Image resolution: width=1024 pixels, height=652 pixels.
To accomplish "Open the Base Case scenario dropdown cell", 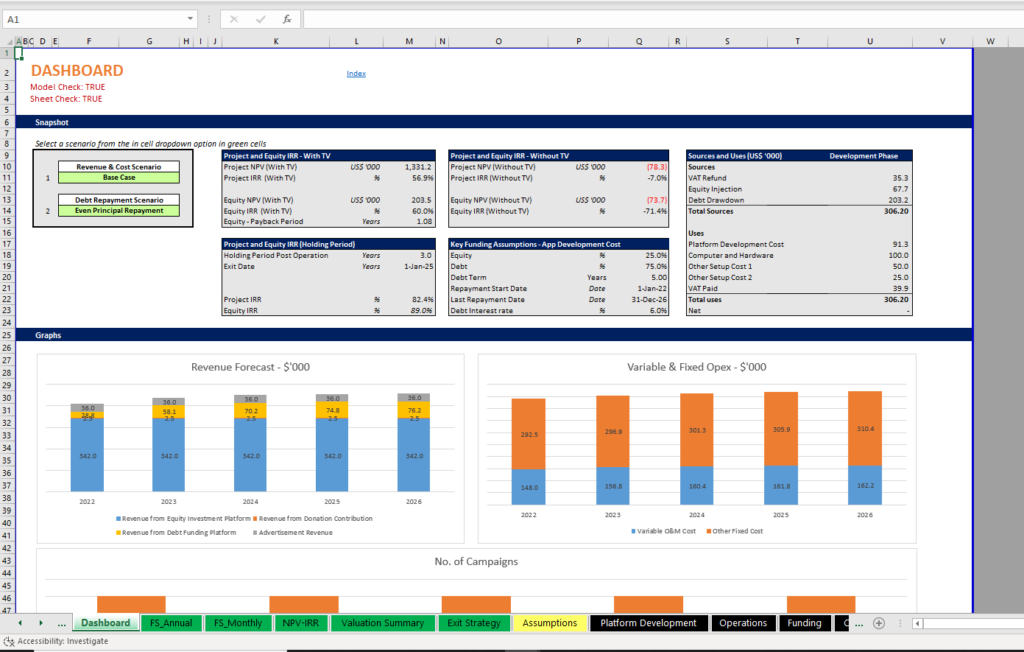I will click(118, 177).
